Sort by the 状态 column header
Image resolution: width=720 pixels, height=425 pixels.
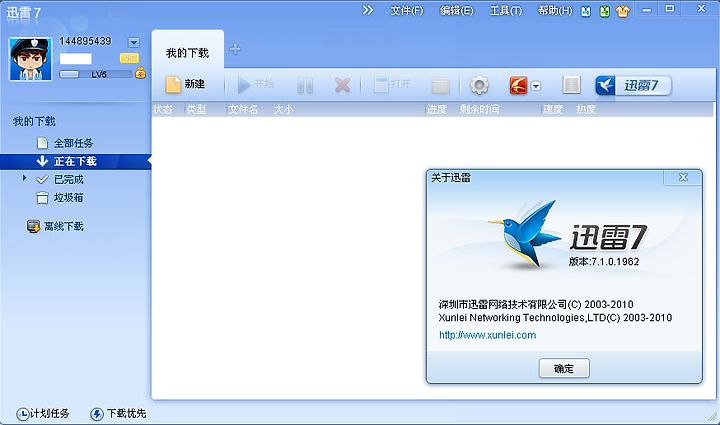163,110
